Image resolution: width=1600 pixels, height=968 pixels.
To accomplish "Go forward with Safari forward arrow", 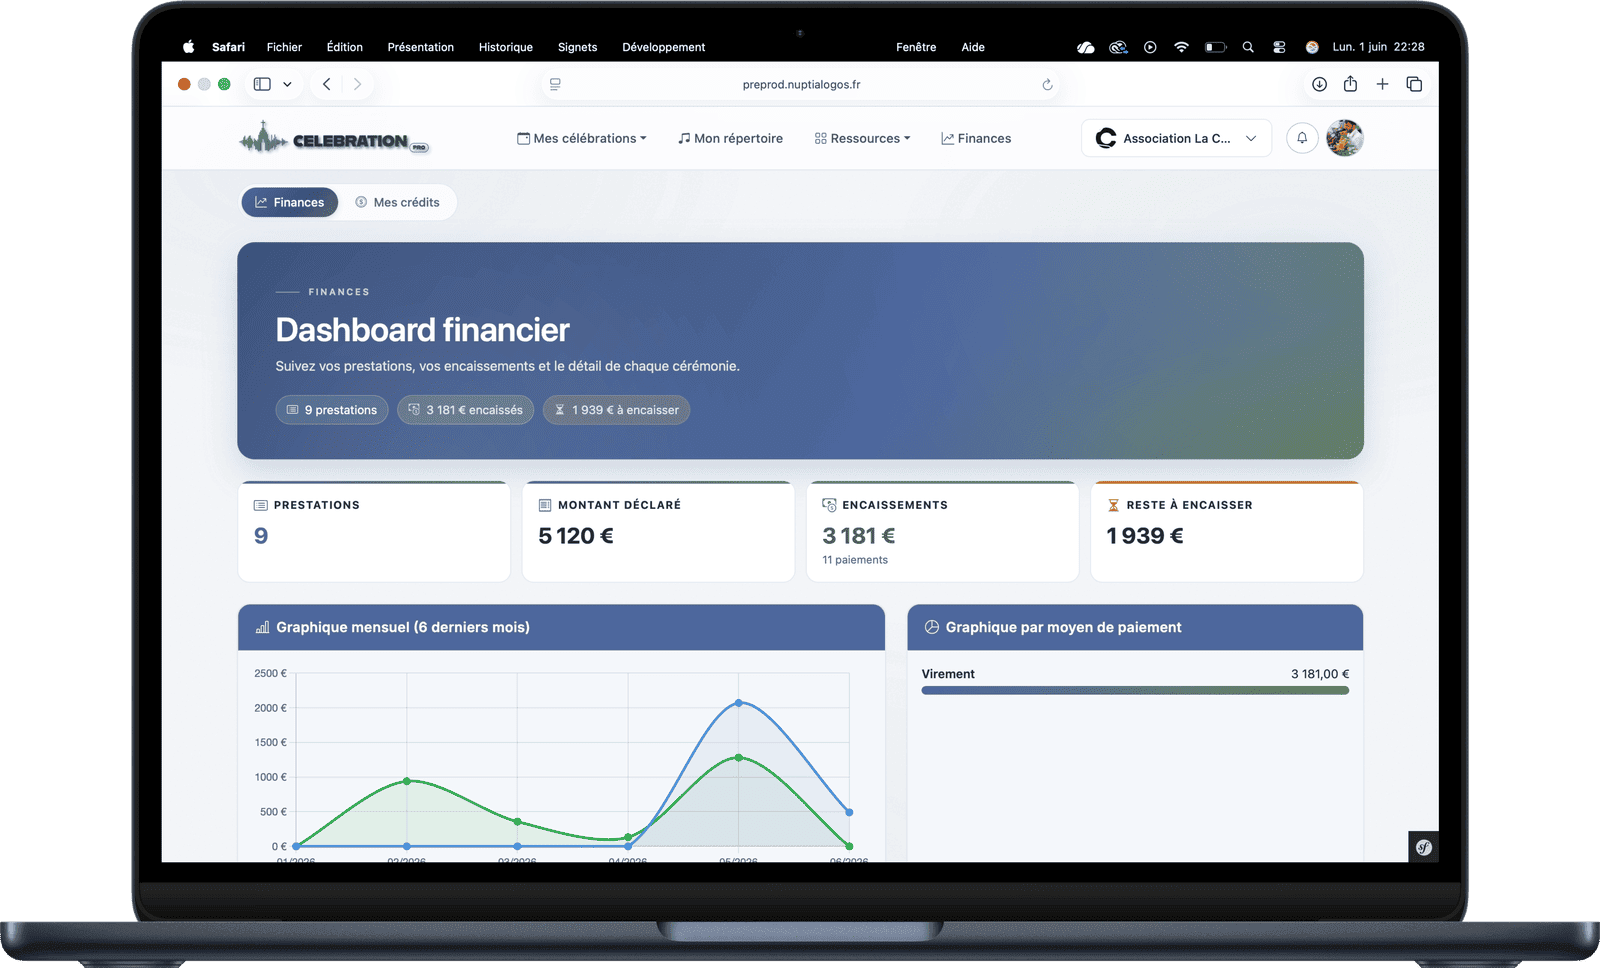I will pos(357,84).
